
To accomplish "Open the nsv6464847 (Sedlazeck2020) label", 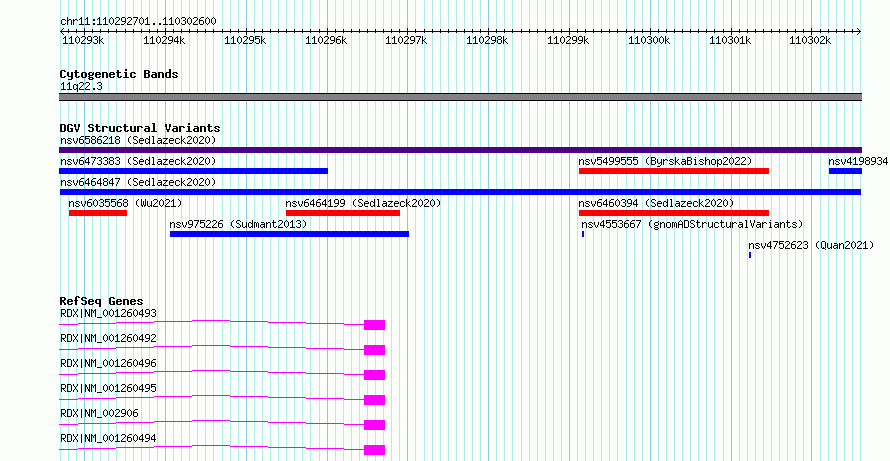I will 138,182.
